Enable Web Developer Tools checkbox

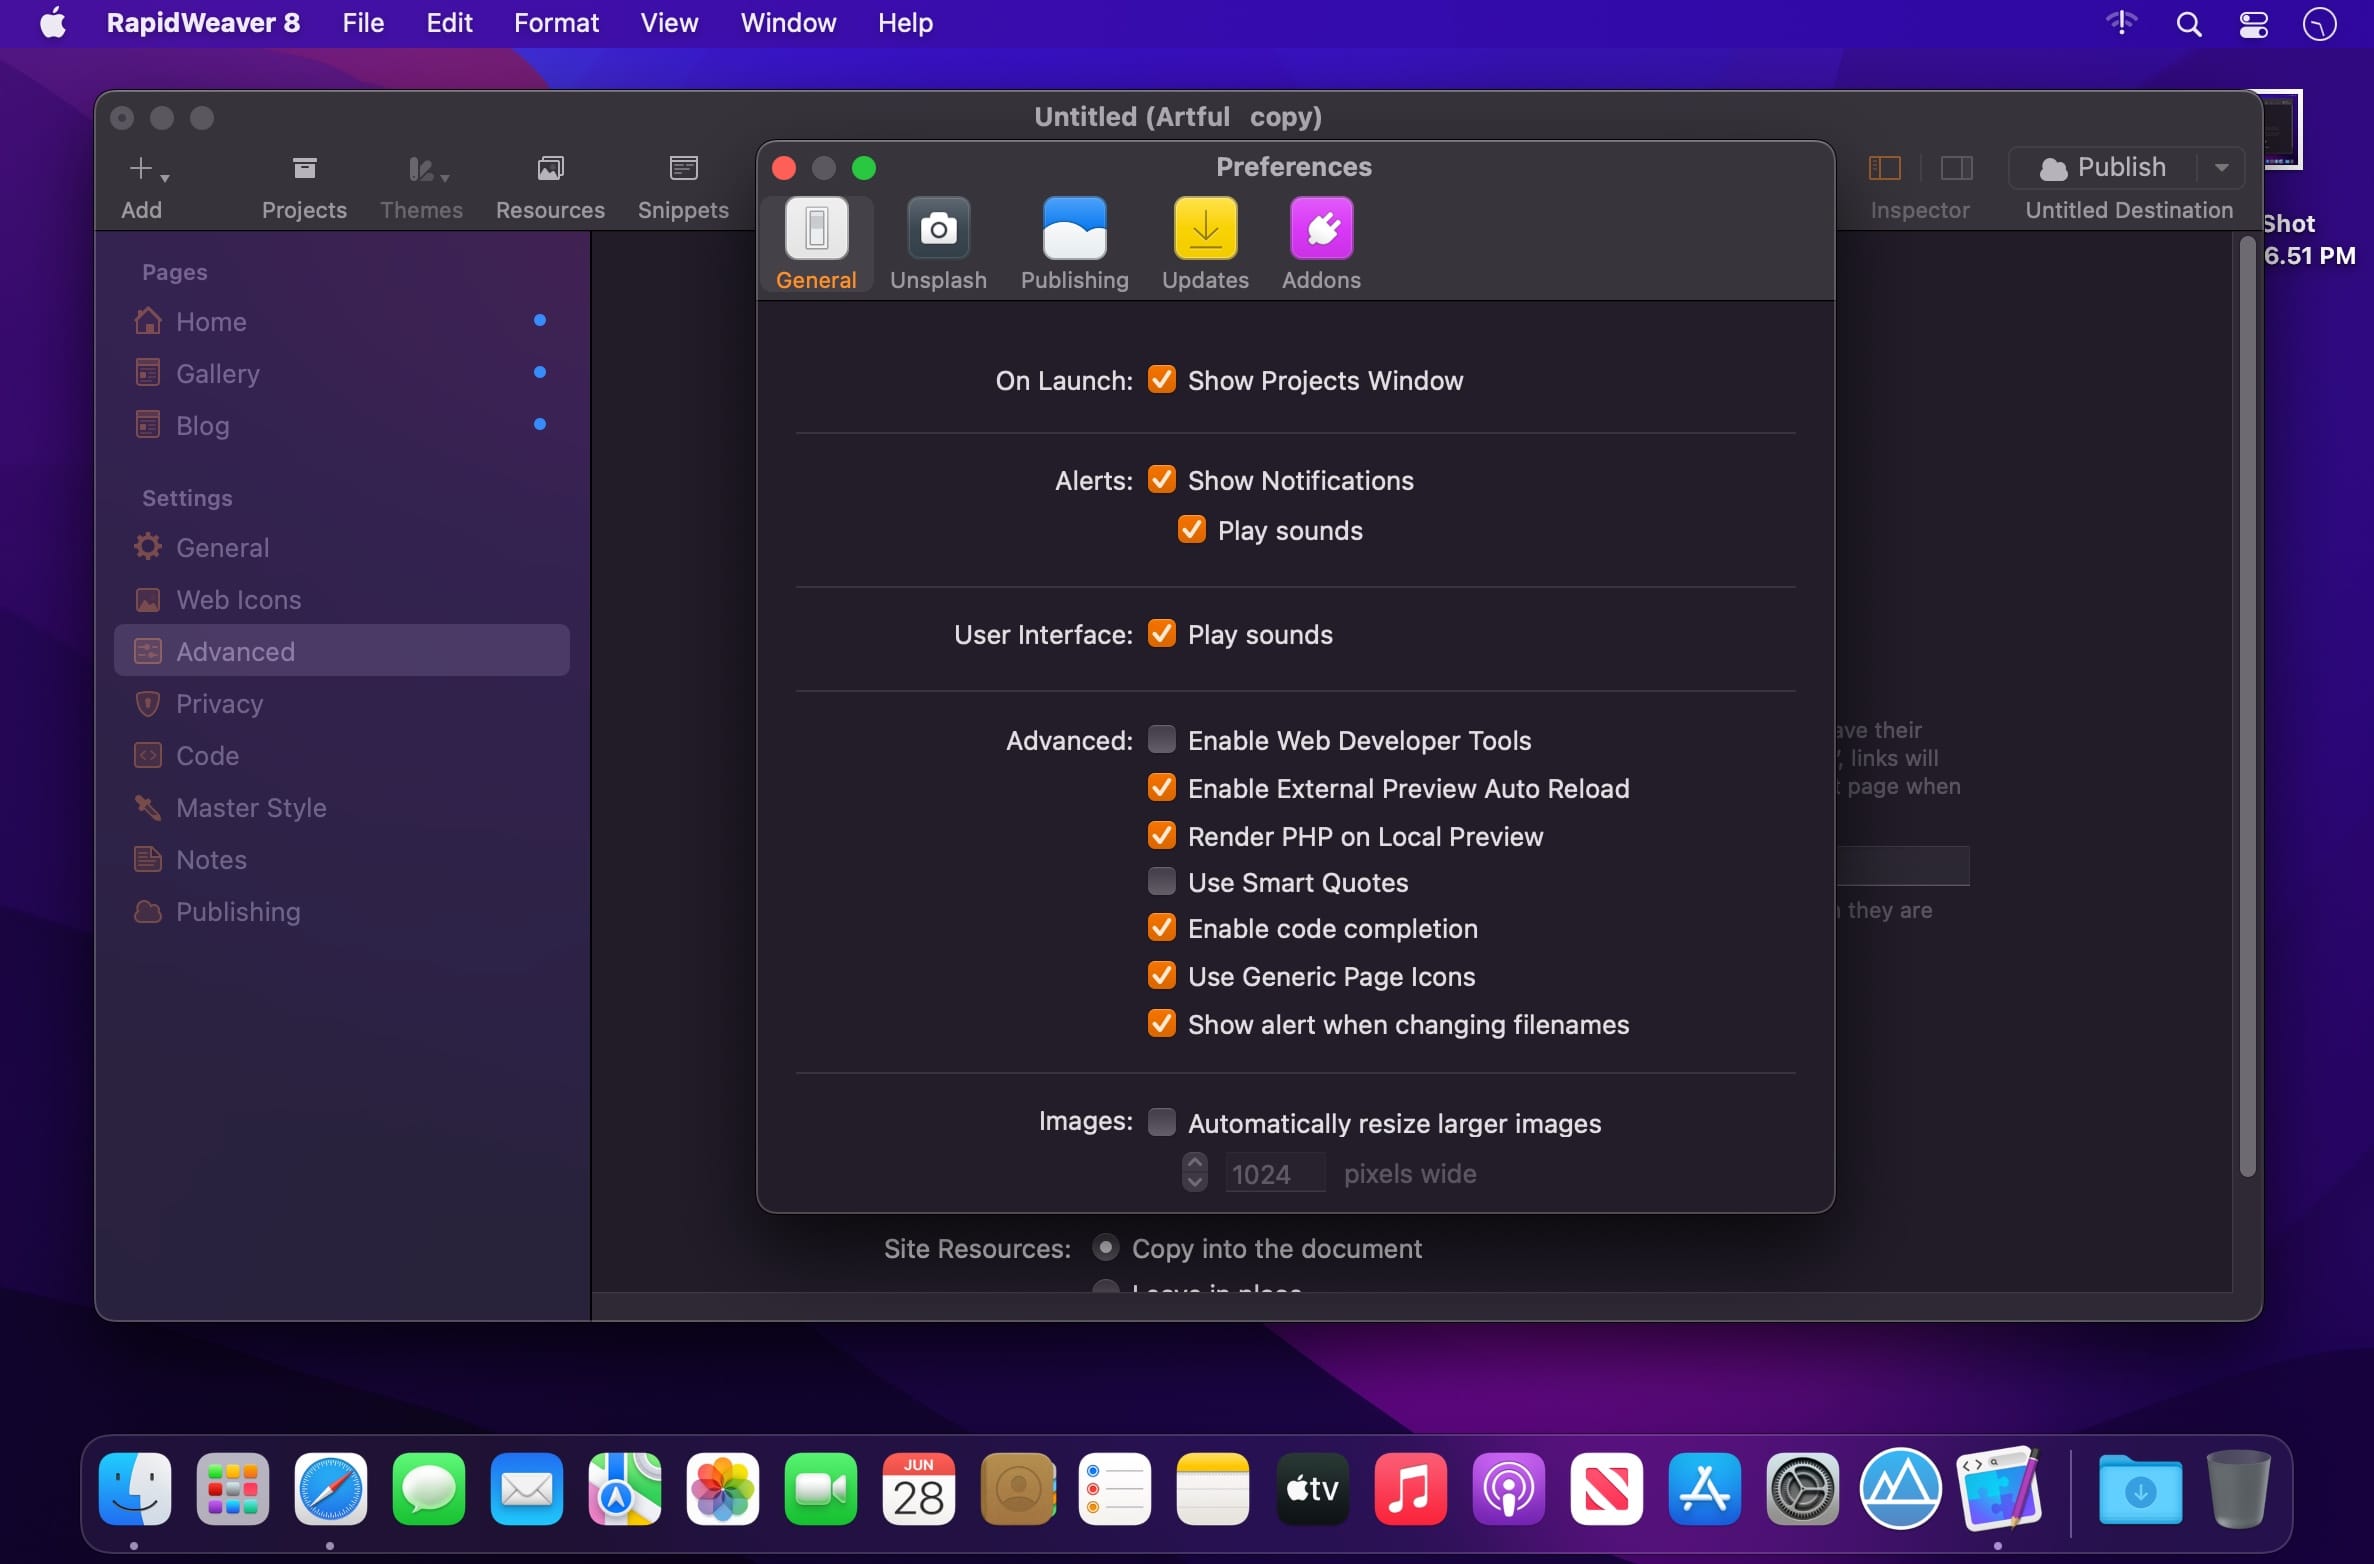[x=1161, y=740]
